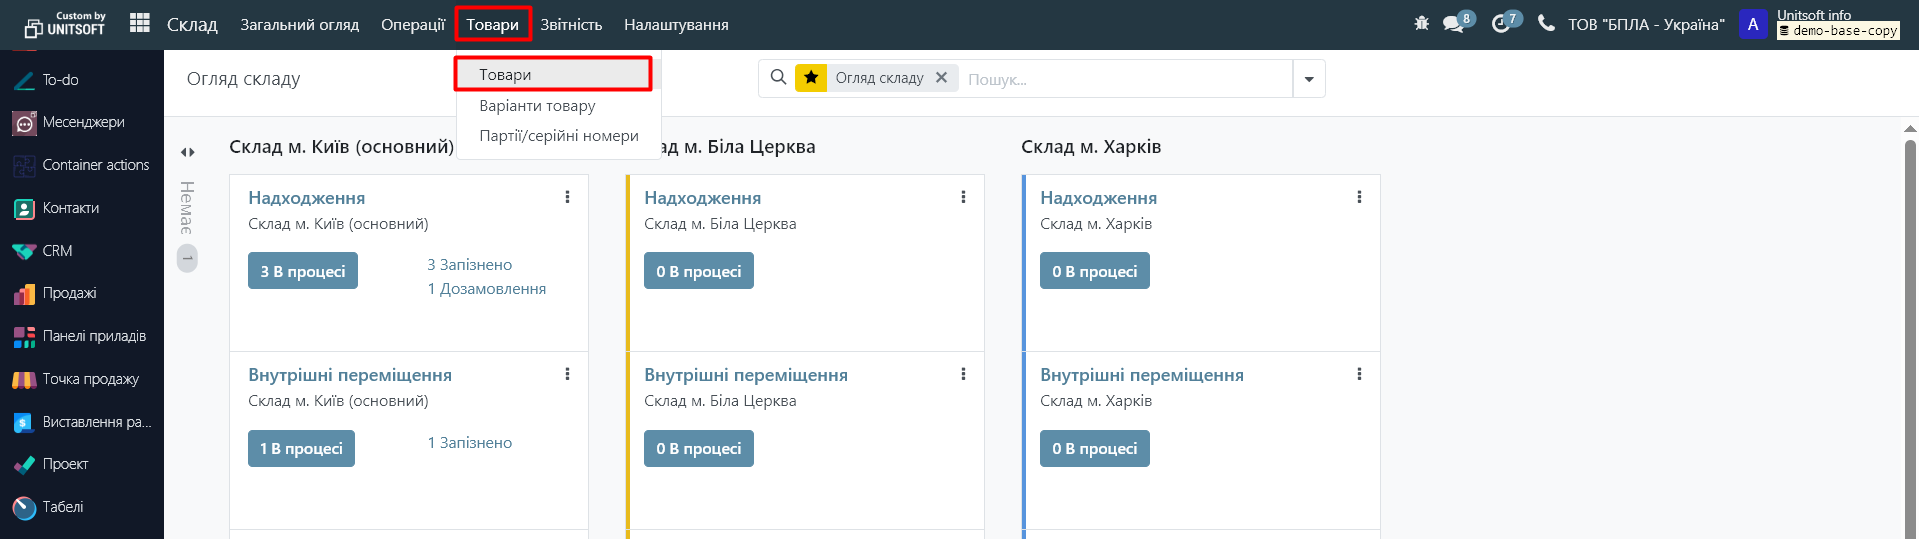1919x539 pixels.
Task: Click 0 В процесі on Харків Надходження
Action: (1095, 271)
